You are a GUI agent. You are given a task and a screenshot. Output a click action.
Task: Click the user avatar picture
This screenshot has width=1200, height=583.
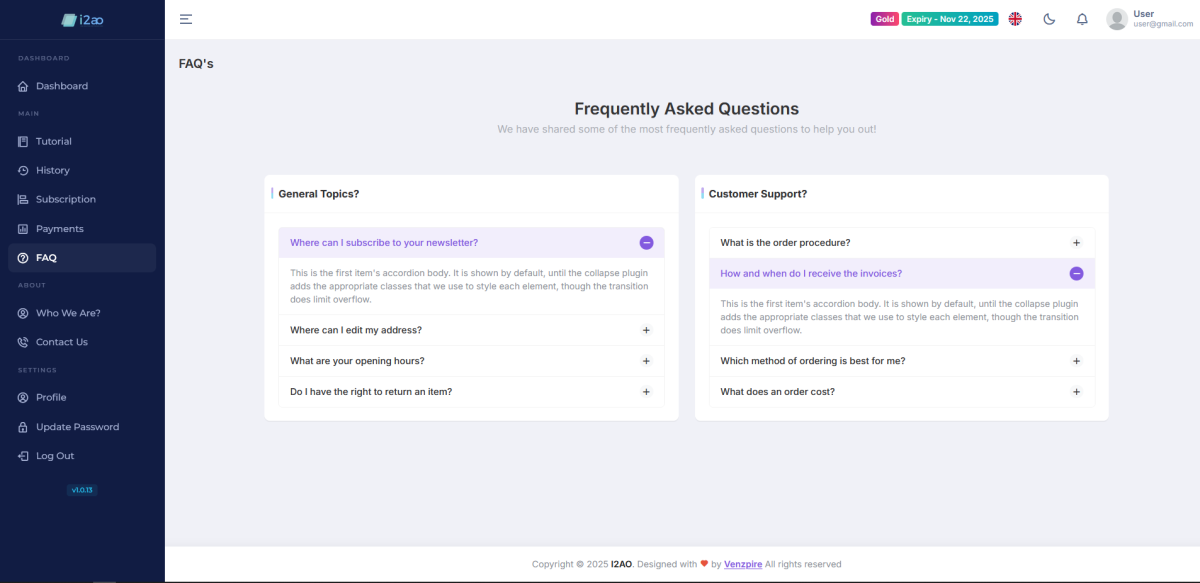(1117, 19)
